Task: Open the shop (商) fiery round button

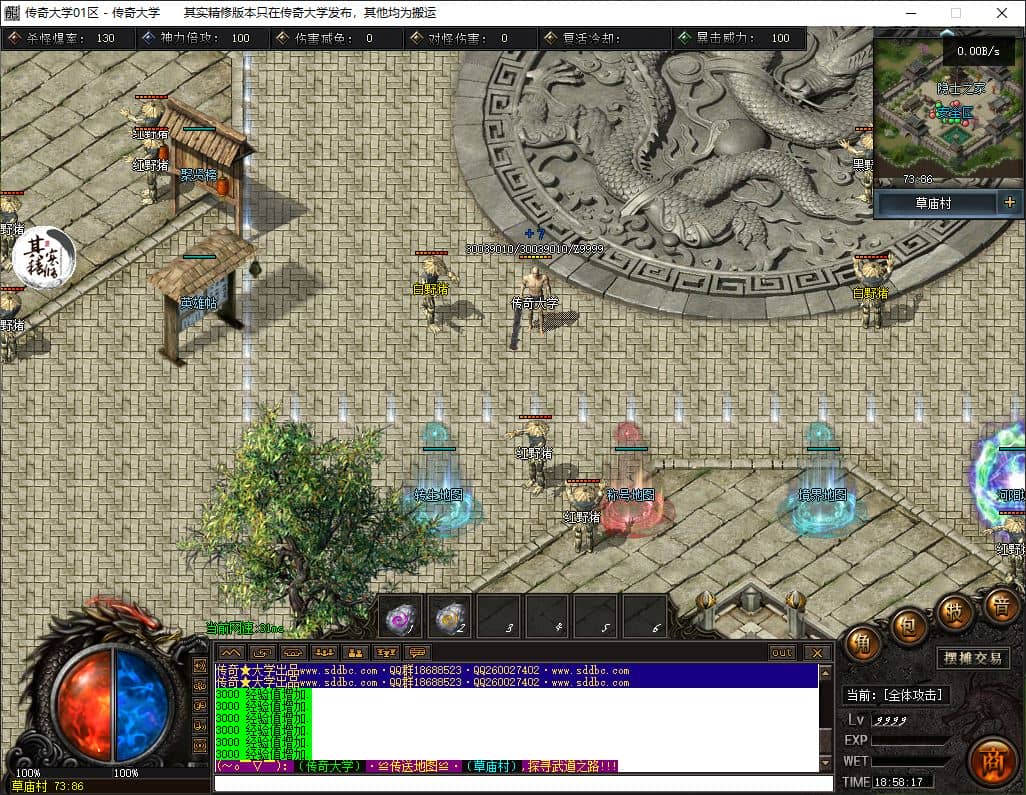Action: tap(992, 762)
